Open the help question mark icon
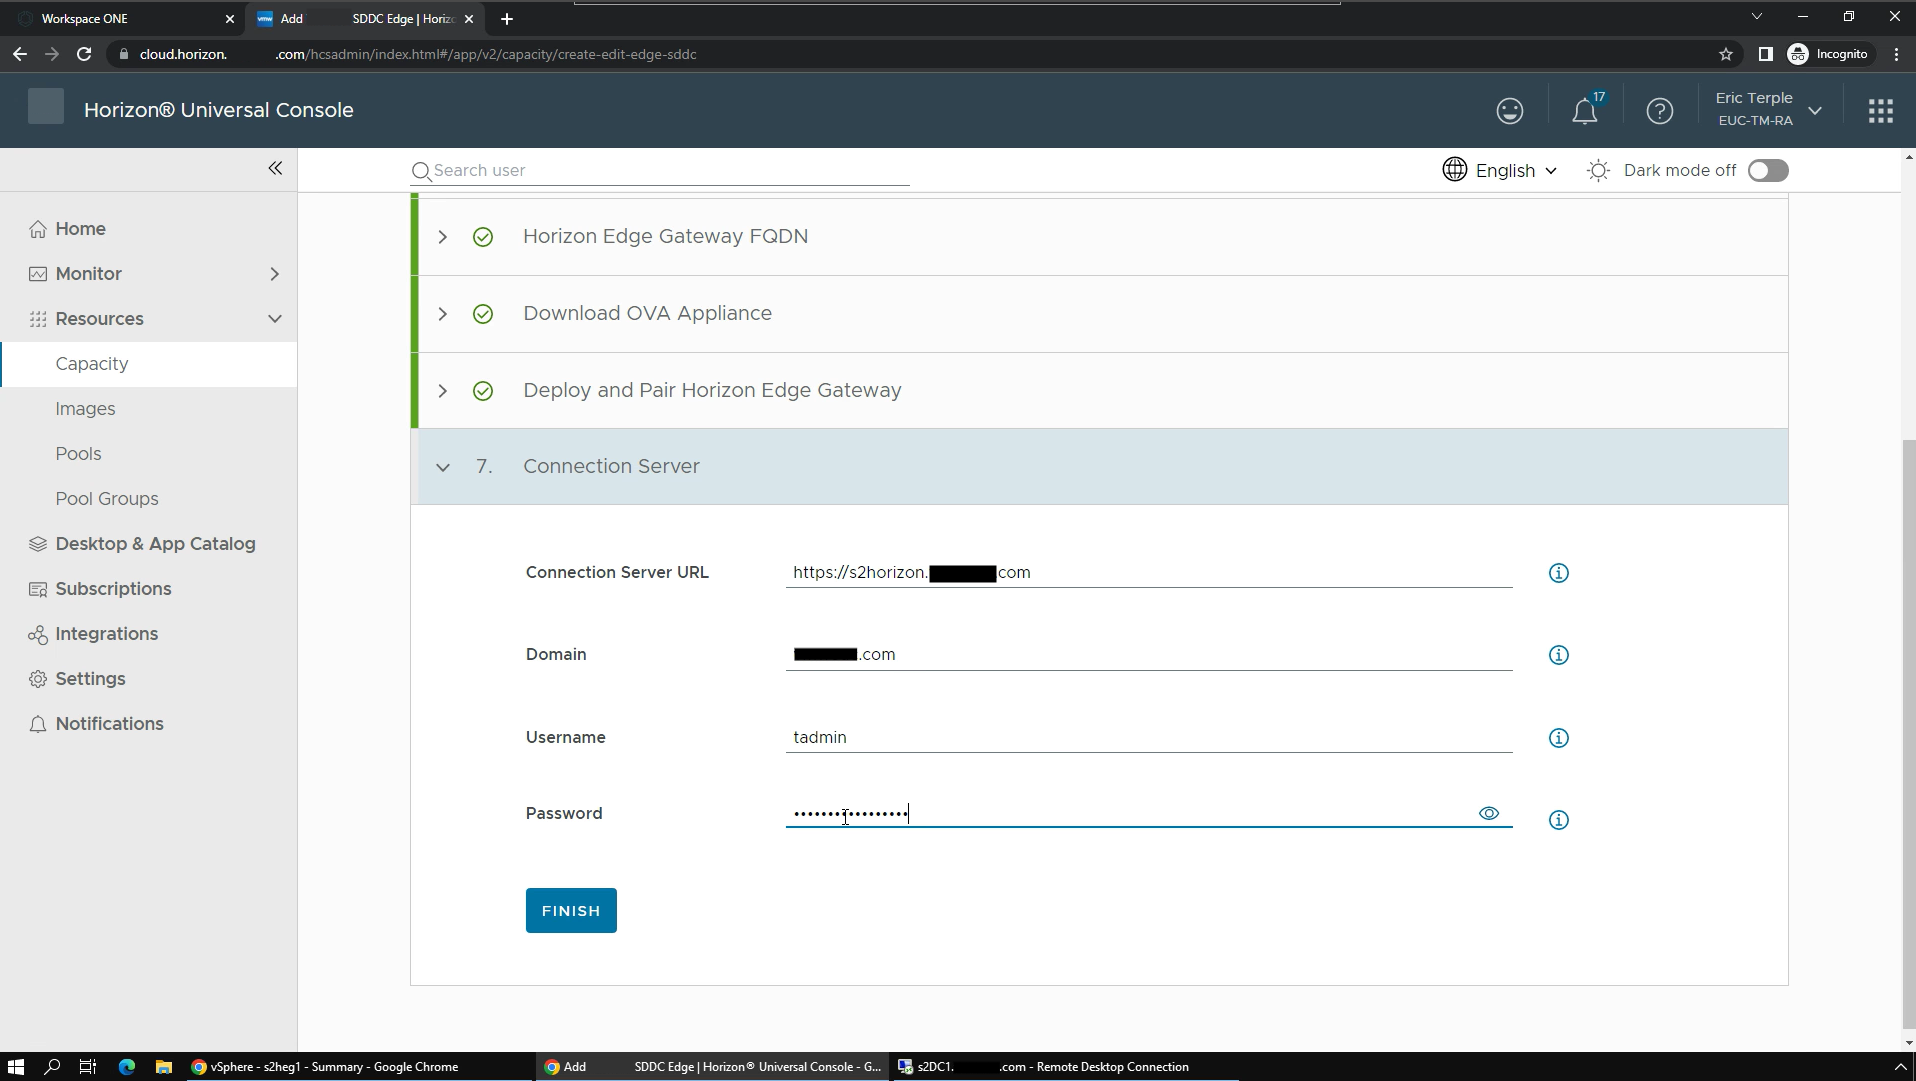 [1660, 110]
